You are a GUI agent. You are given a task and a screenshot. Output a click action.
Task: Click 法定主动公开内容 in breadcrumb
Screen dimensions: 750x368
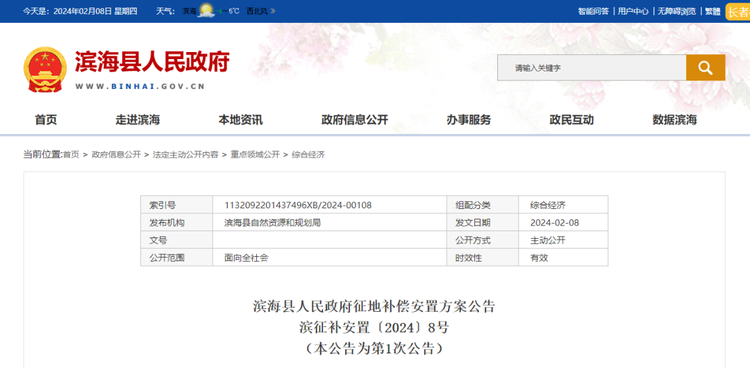186,155
